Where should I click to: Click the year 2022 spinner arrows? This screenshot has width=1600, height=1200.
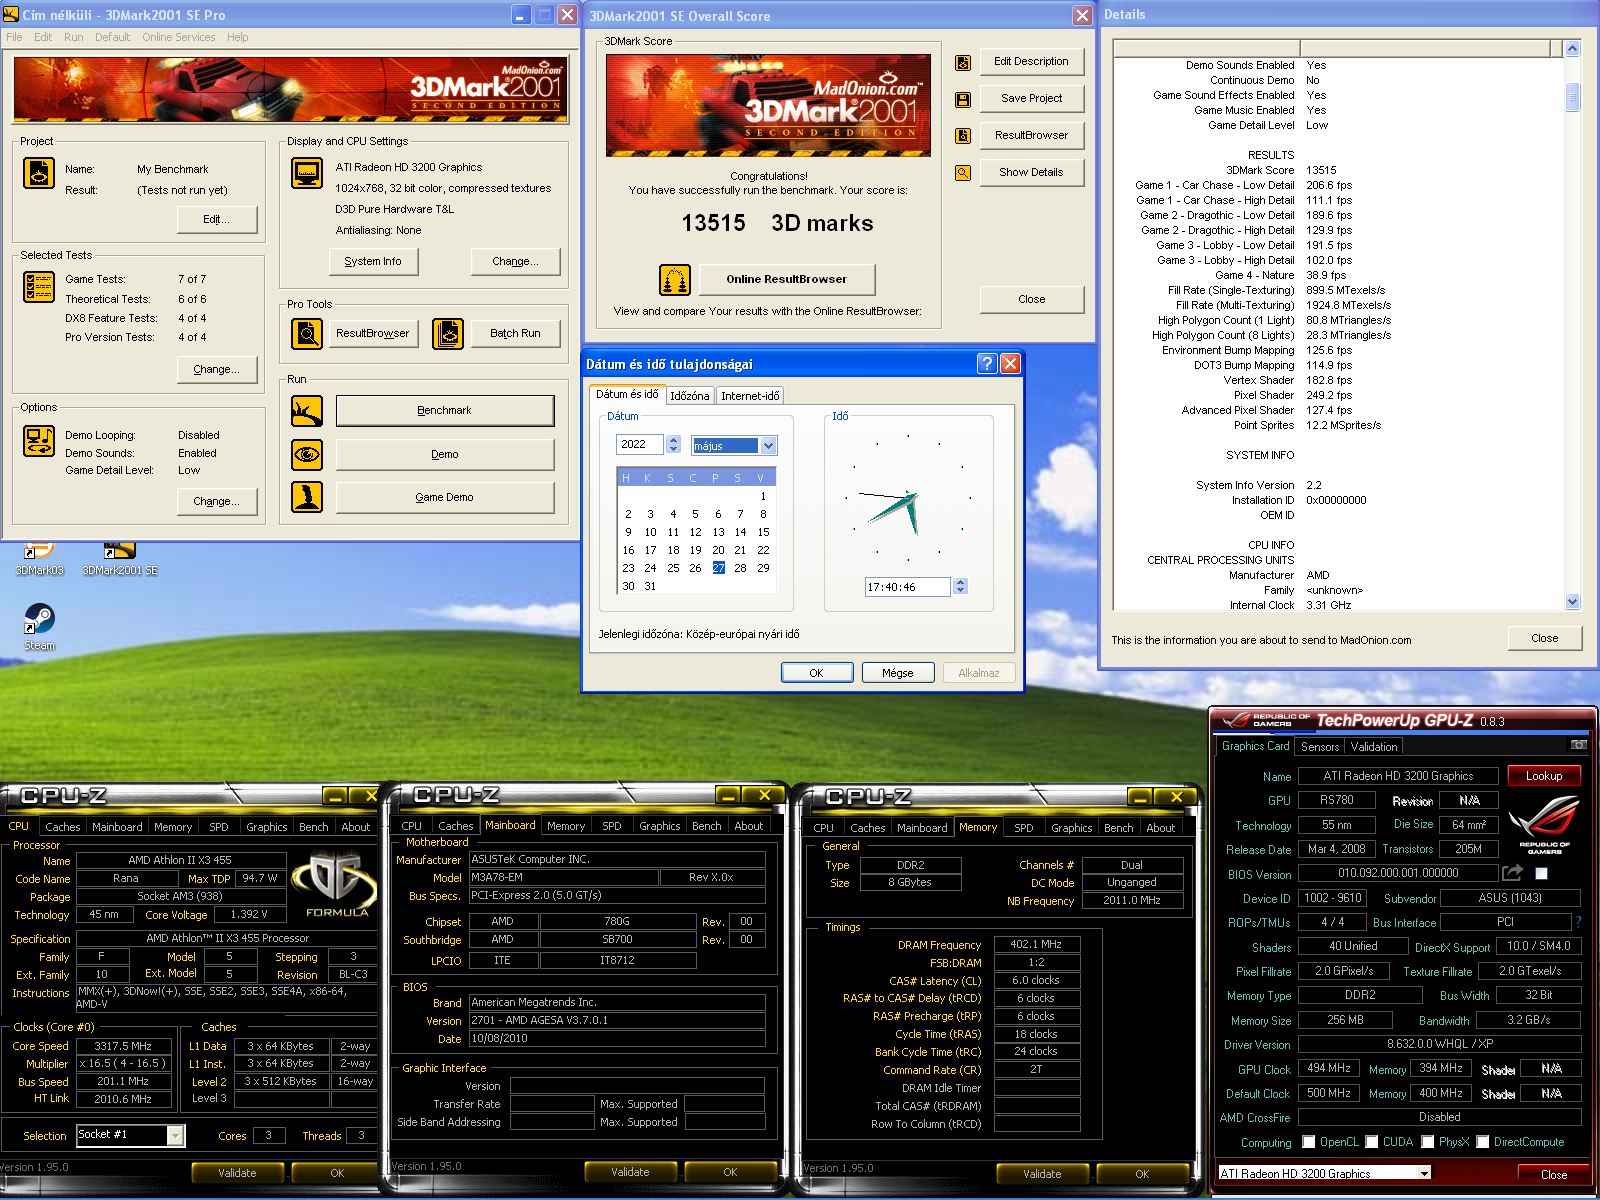point(673,444)
